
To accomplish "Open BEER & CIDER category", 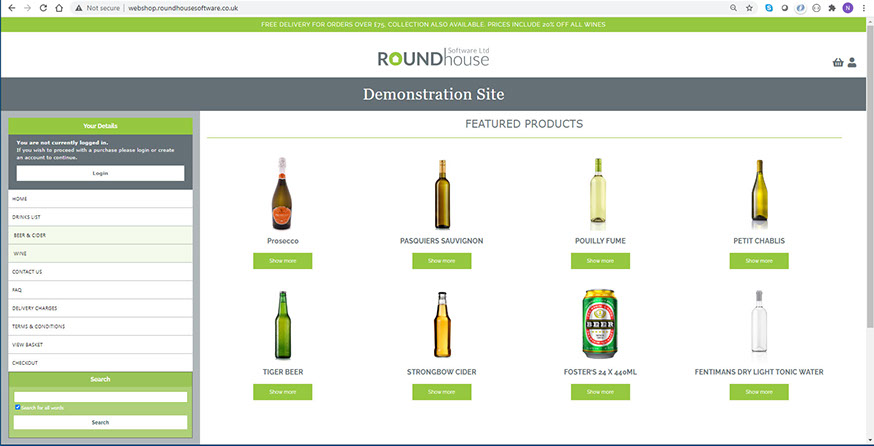I will click(100, 235).
